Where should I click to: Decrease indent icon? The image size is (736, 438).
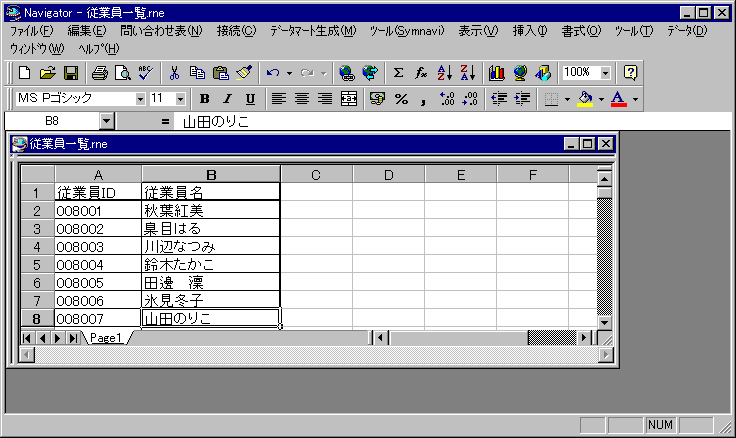tap(499, 99)
